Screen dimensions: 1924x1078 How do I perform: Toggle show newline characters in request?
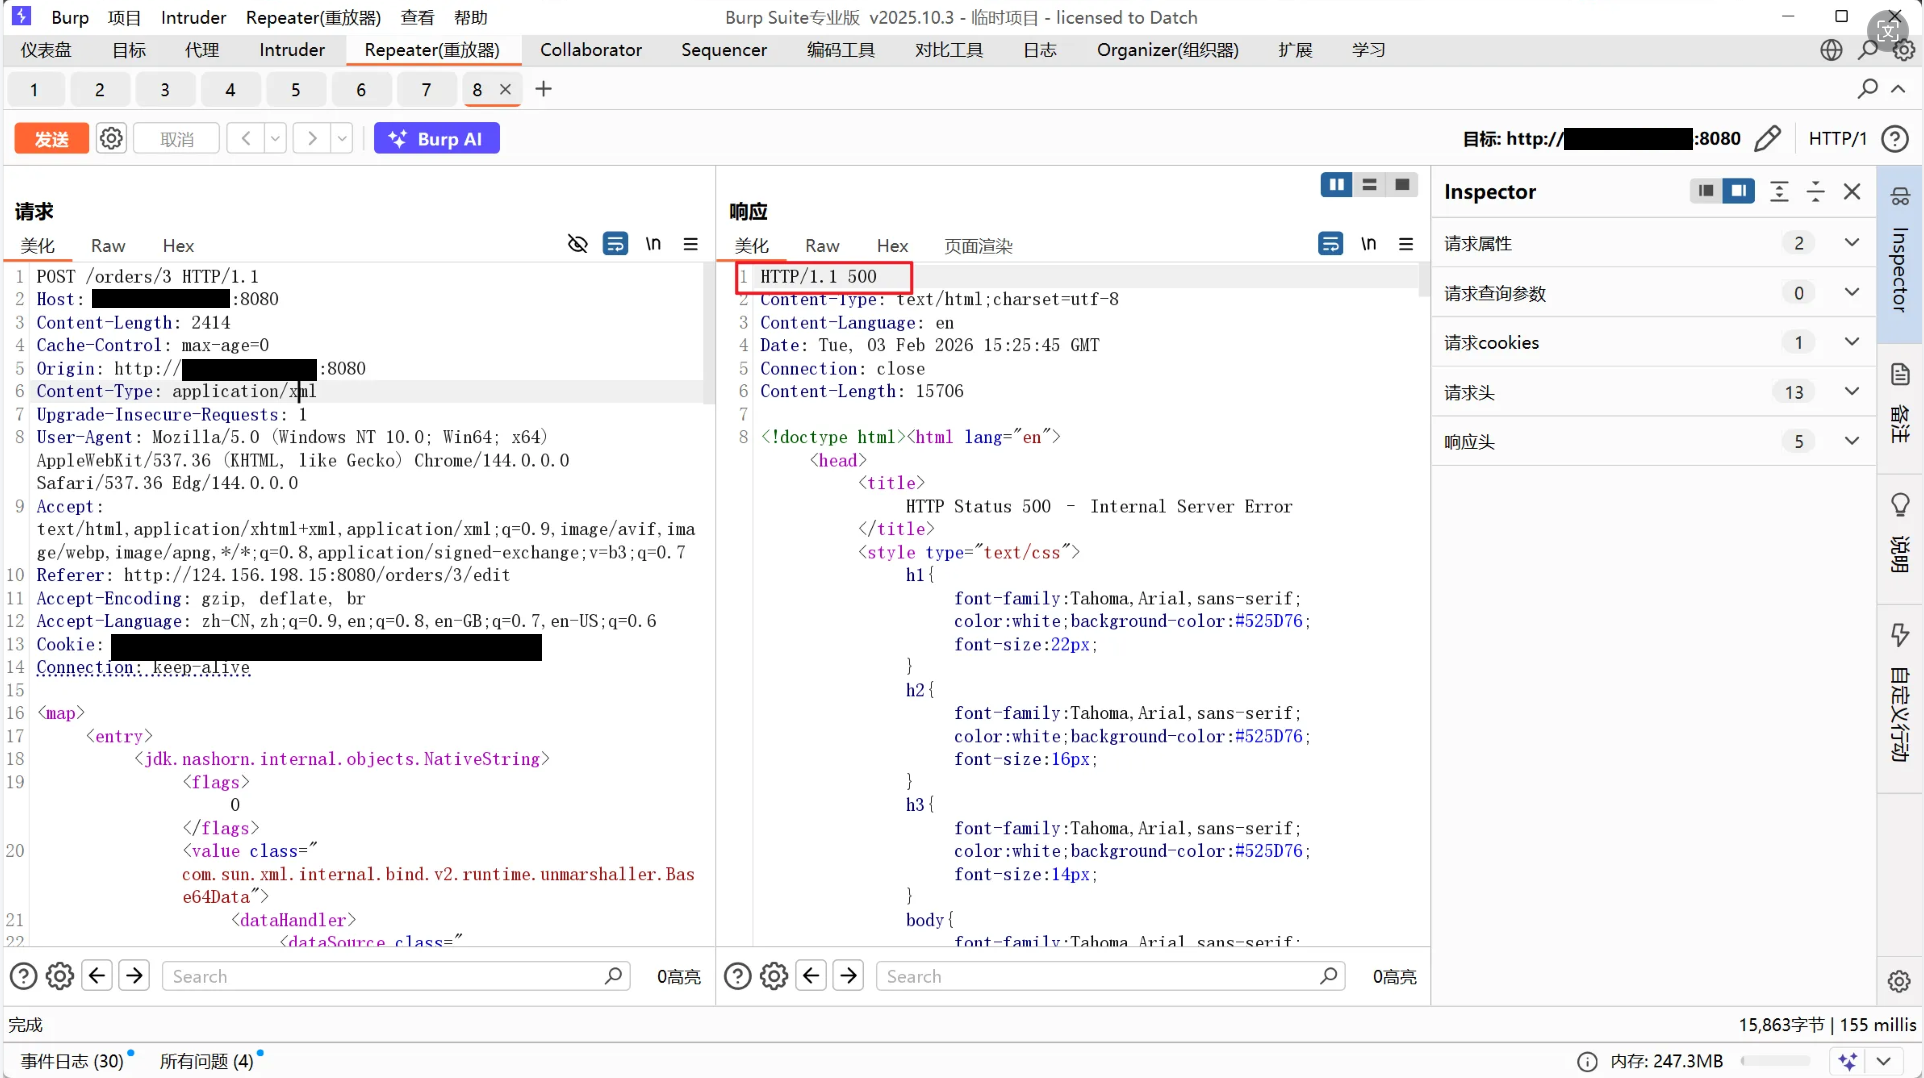653,244
